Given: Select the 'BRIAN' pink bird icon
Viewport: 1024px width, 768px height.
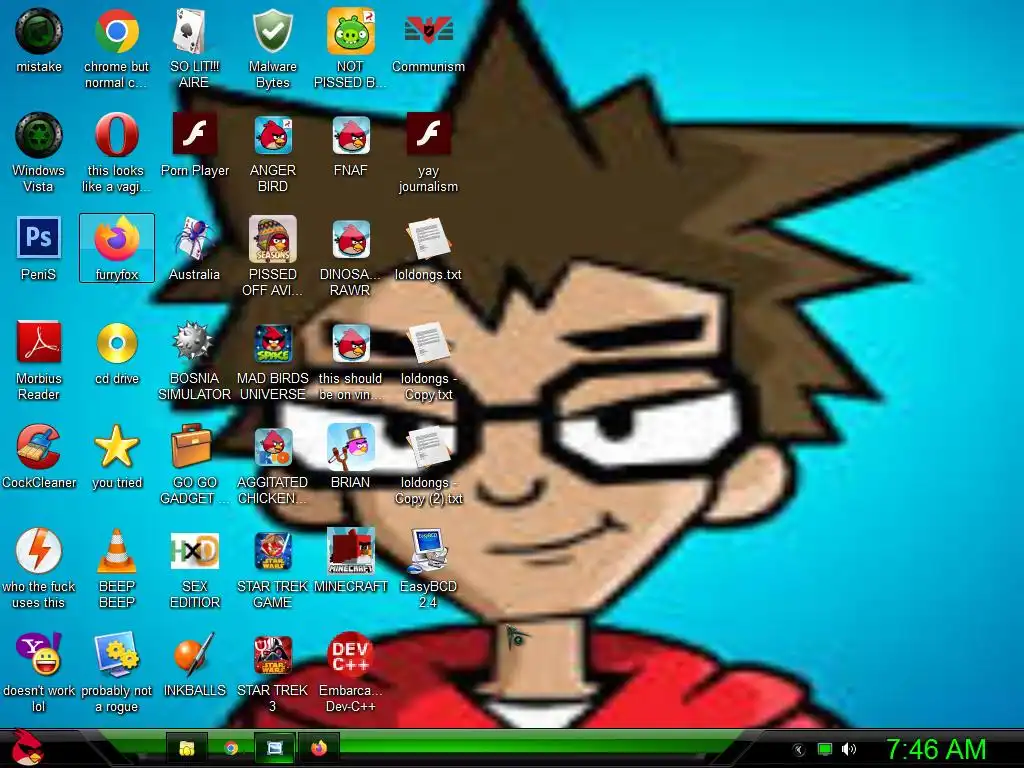Looking at the screenshot, I should pos(351,447).
